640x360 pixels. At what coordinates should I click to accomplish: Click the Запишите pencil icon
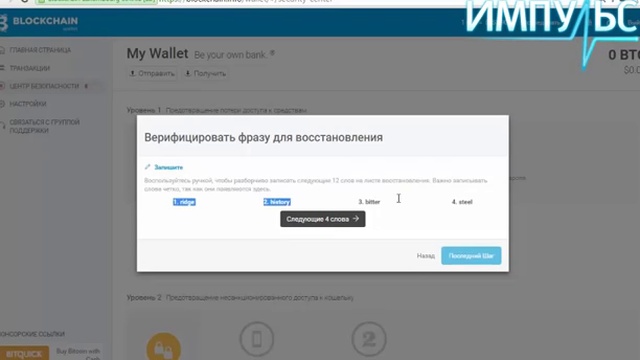coord(147,167)
